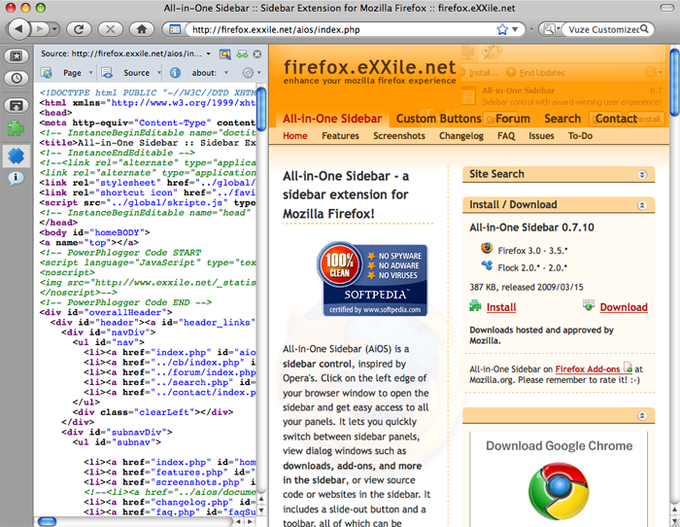Screen dimensions: 680x527
Task: Select the about: button in the MultiPanel toolbar
Action: [x=204, y=73]
